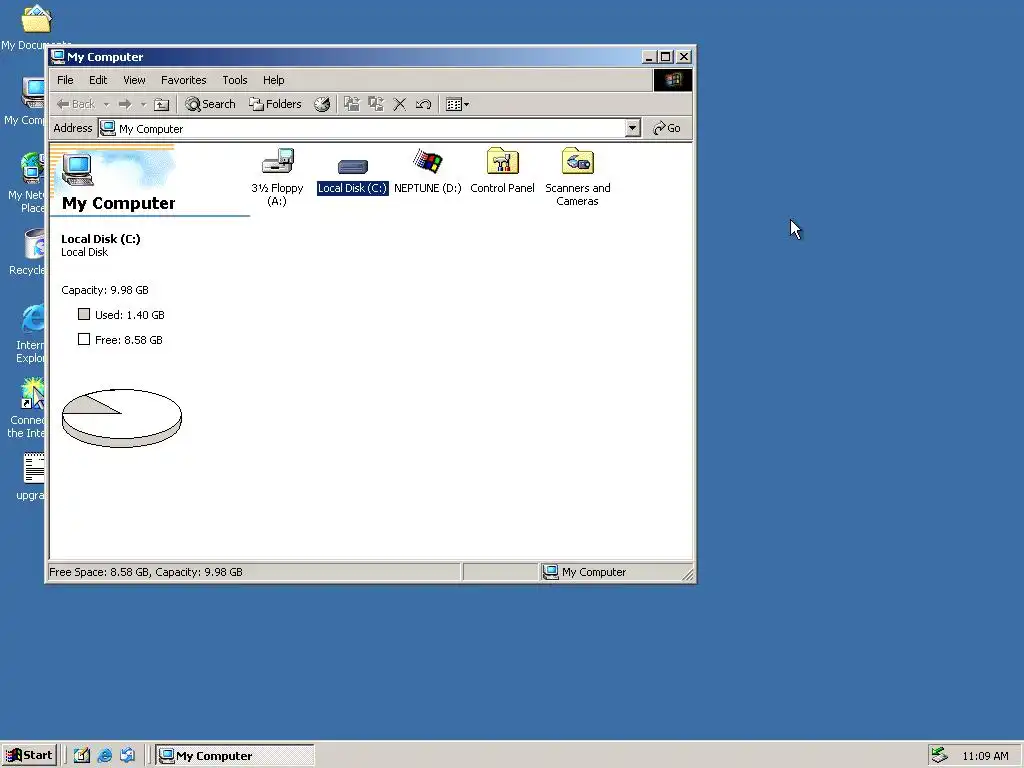This screenshot has height=768, width=1024.
Task: Open the View menu
Action: pos(134,80)
